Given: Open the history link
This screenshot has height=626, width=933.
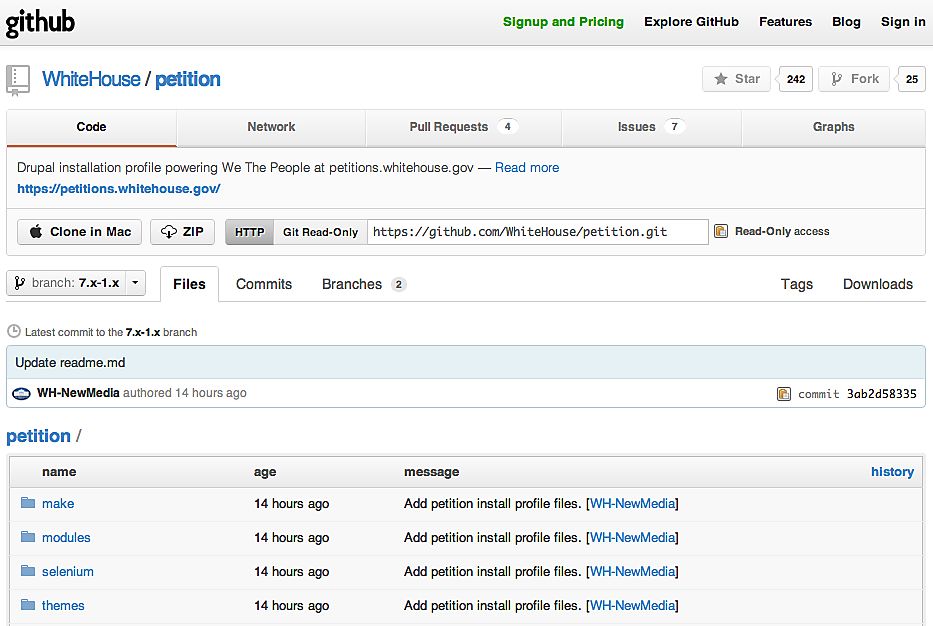Looking at the screenshot, I should 893,472.
